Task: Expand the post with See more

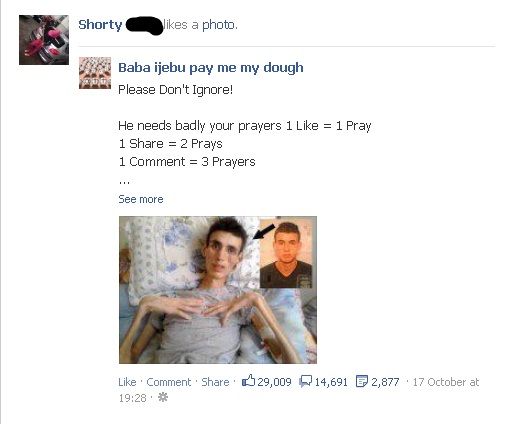Action: tap(141, 199)
